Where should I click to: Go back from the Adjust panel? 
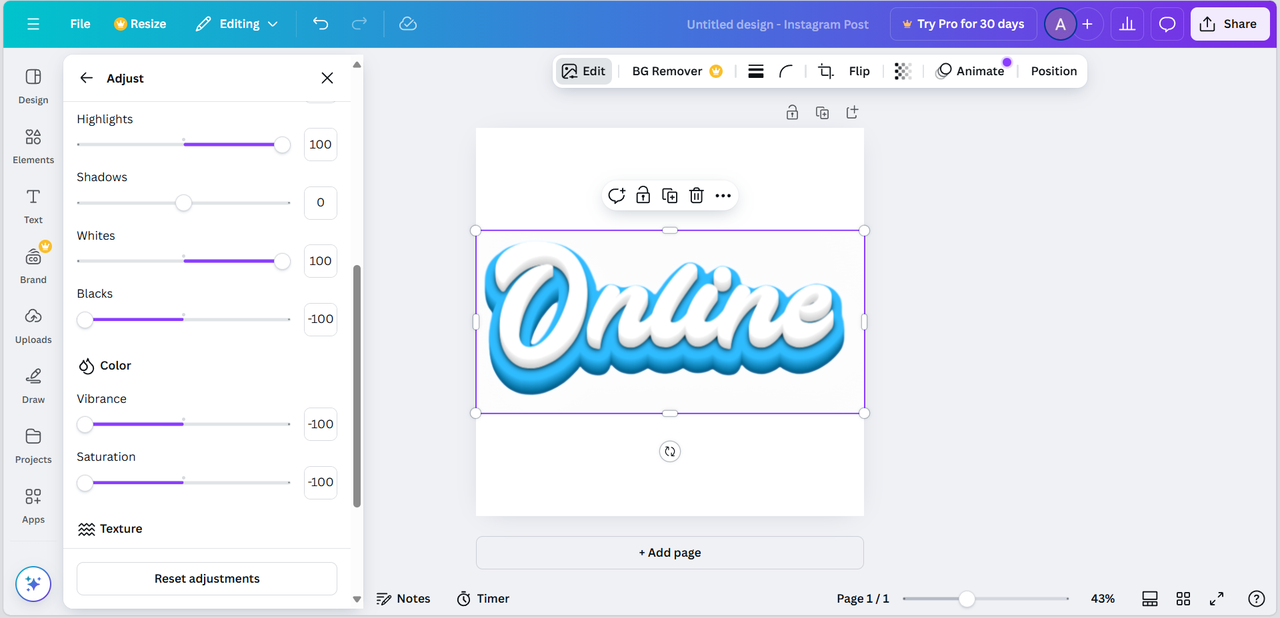click(86, 78)
